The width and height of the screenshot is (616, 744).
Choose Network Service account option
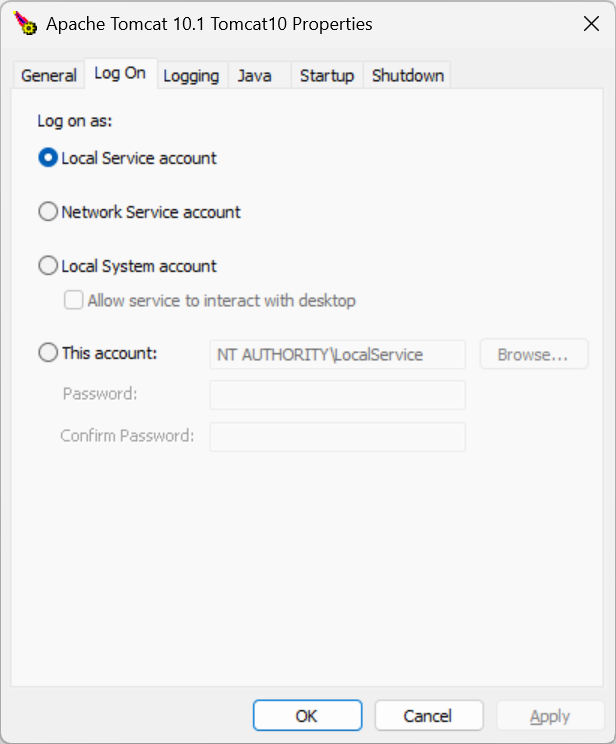coord(48,212)
